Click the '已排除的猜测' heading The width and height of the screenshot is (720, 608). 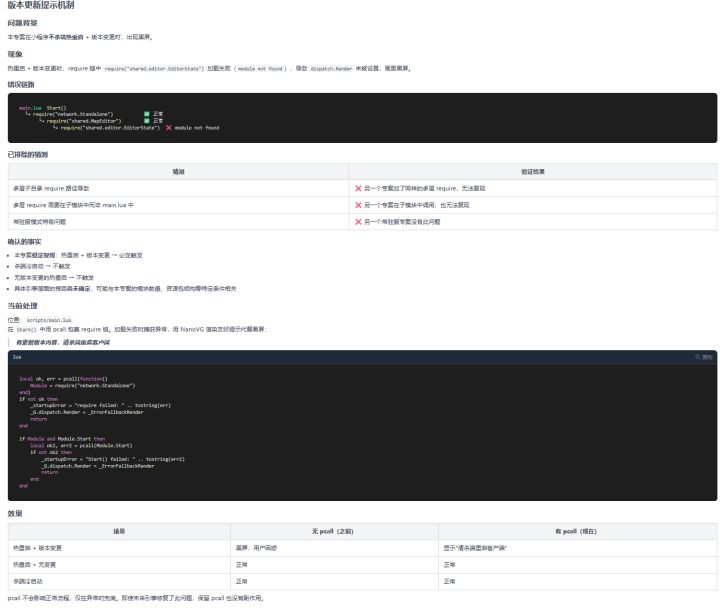[28, 155]
